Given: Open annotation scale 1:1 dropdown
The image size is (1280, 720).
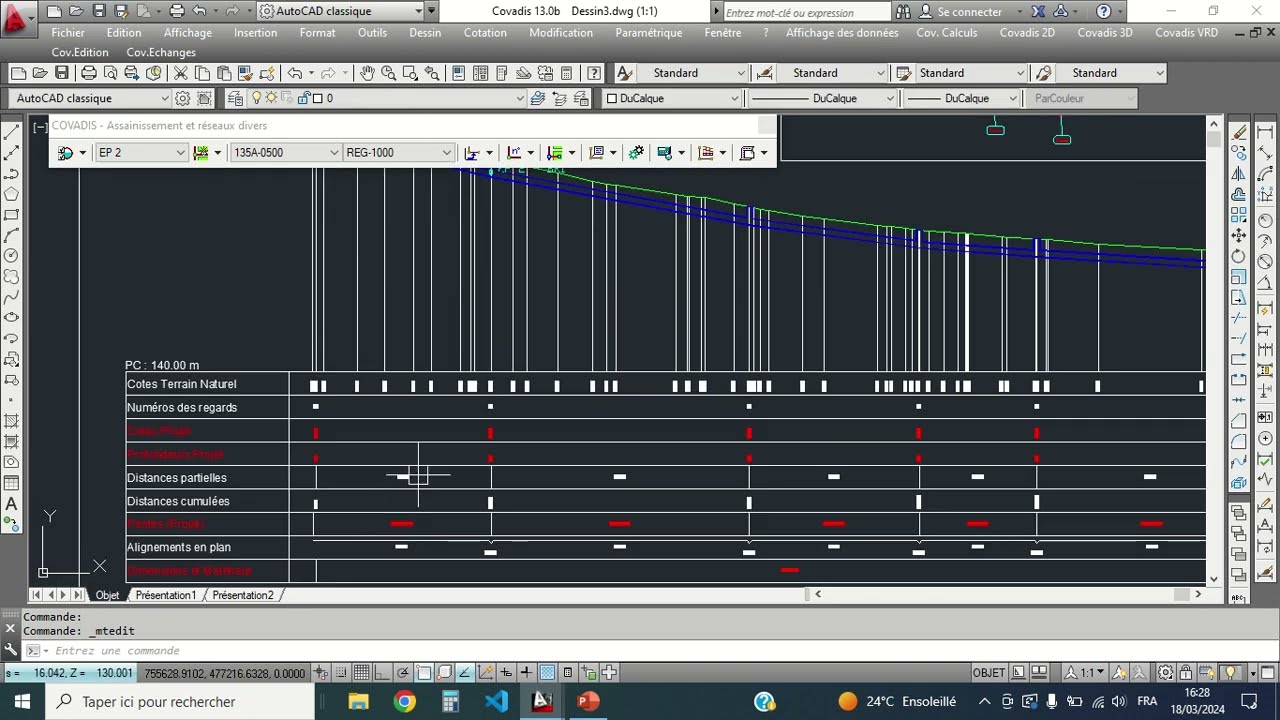Looking at the screenshot, I should (1087, 673).
